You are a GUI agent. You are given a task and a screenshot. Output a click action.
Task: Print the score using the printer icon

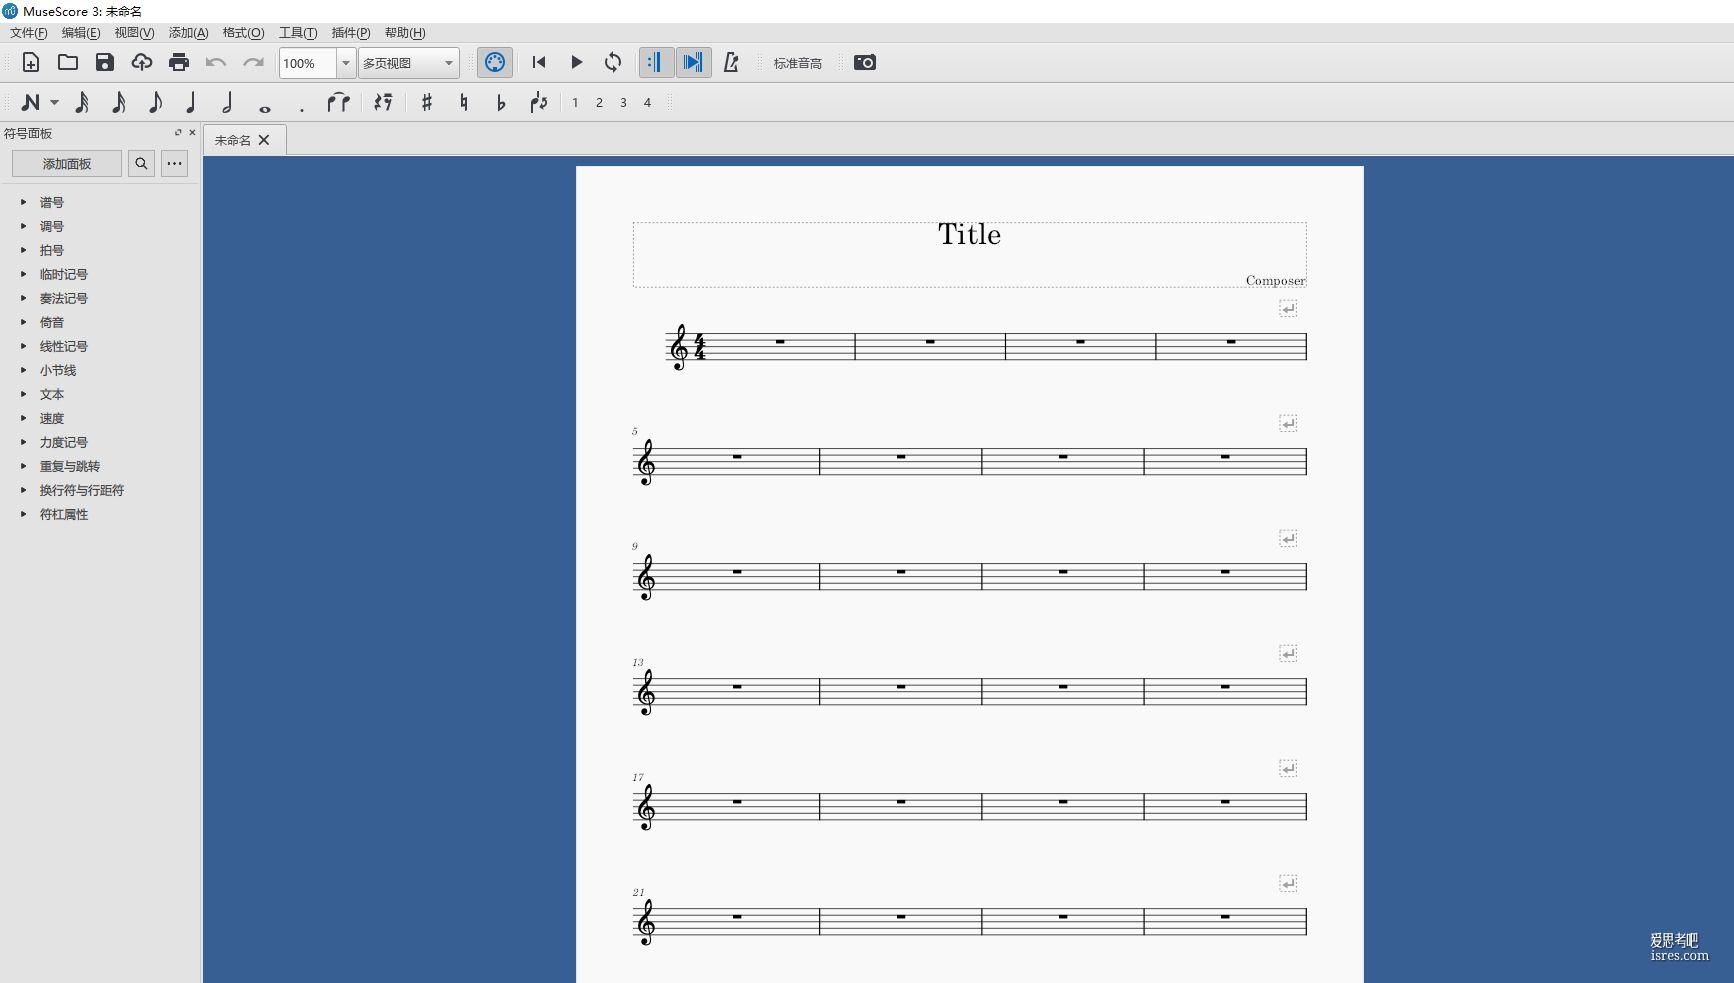pos(179,63)
